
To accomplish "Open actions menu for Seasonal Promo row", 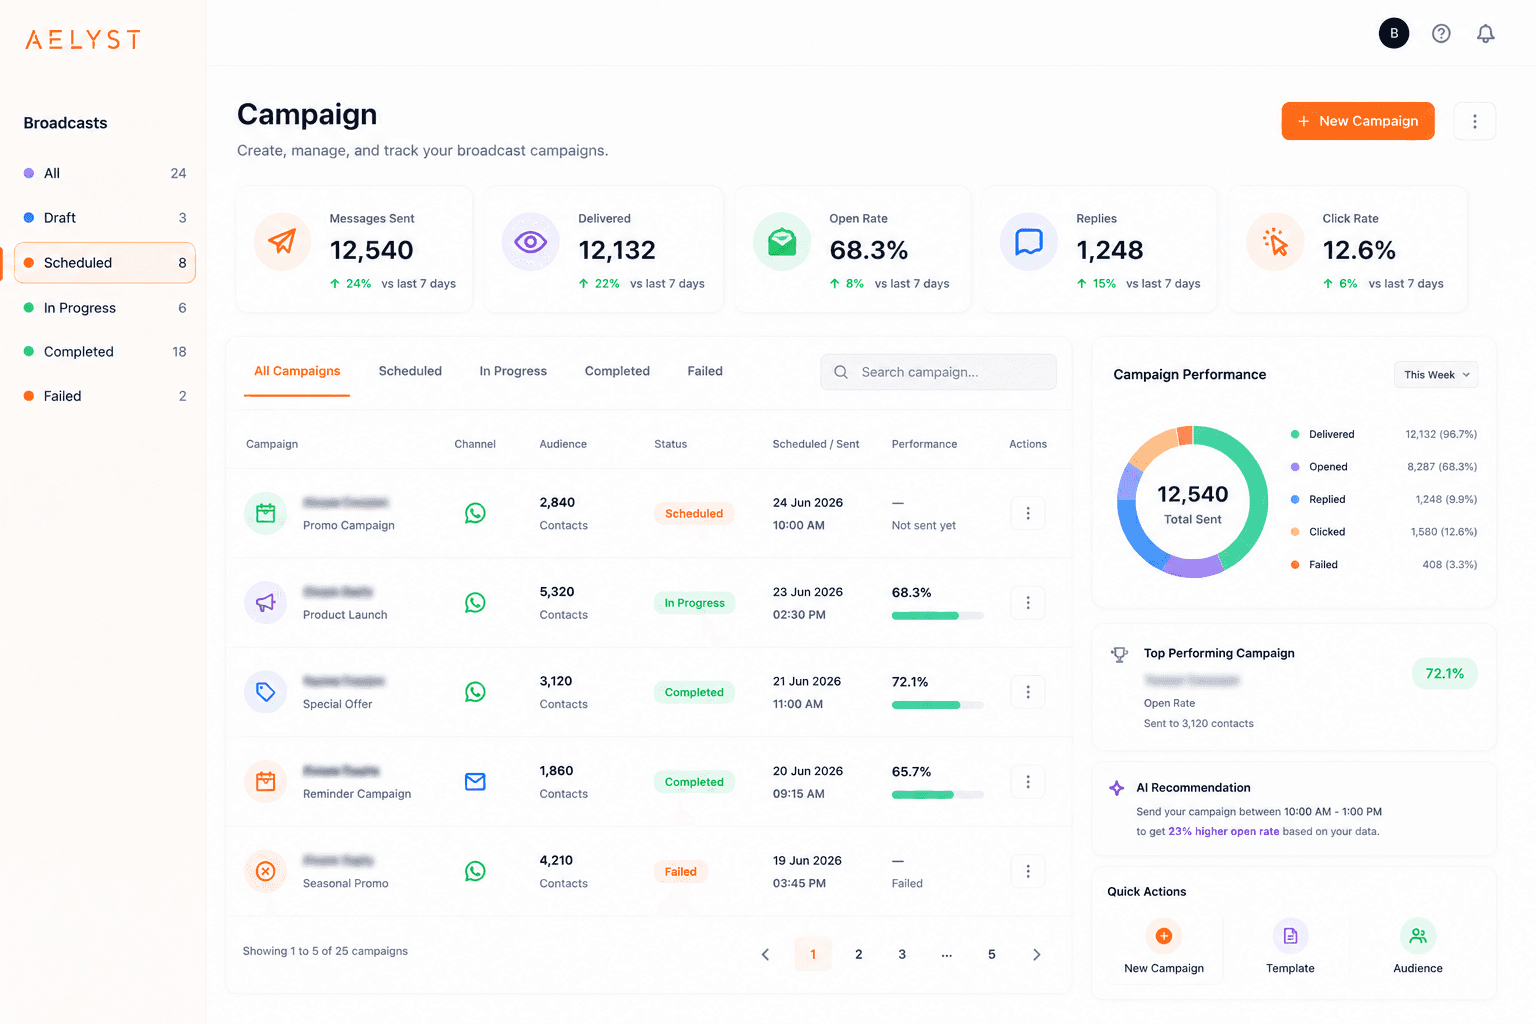I will click(1028, 871).
